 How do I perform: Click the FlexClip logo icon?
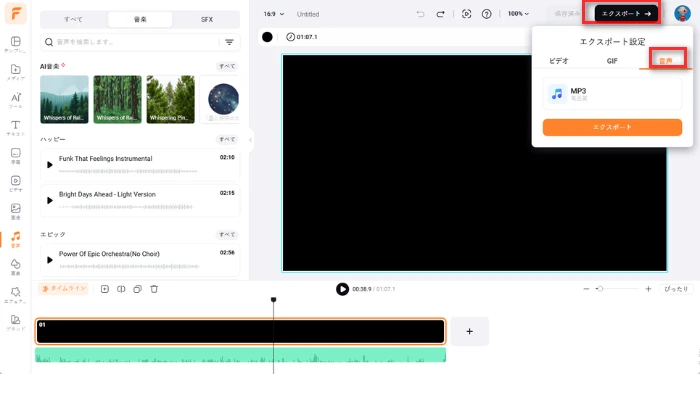pyautogui.click(x=15, y=13)
